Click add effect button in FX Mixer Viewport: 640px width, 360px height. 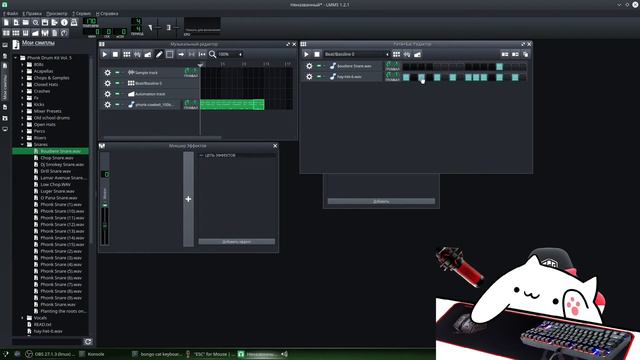click(237, 242)
